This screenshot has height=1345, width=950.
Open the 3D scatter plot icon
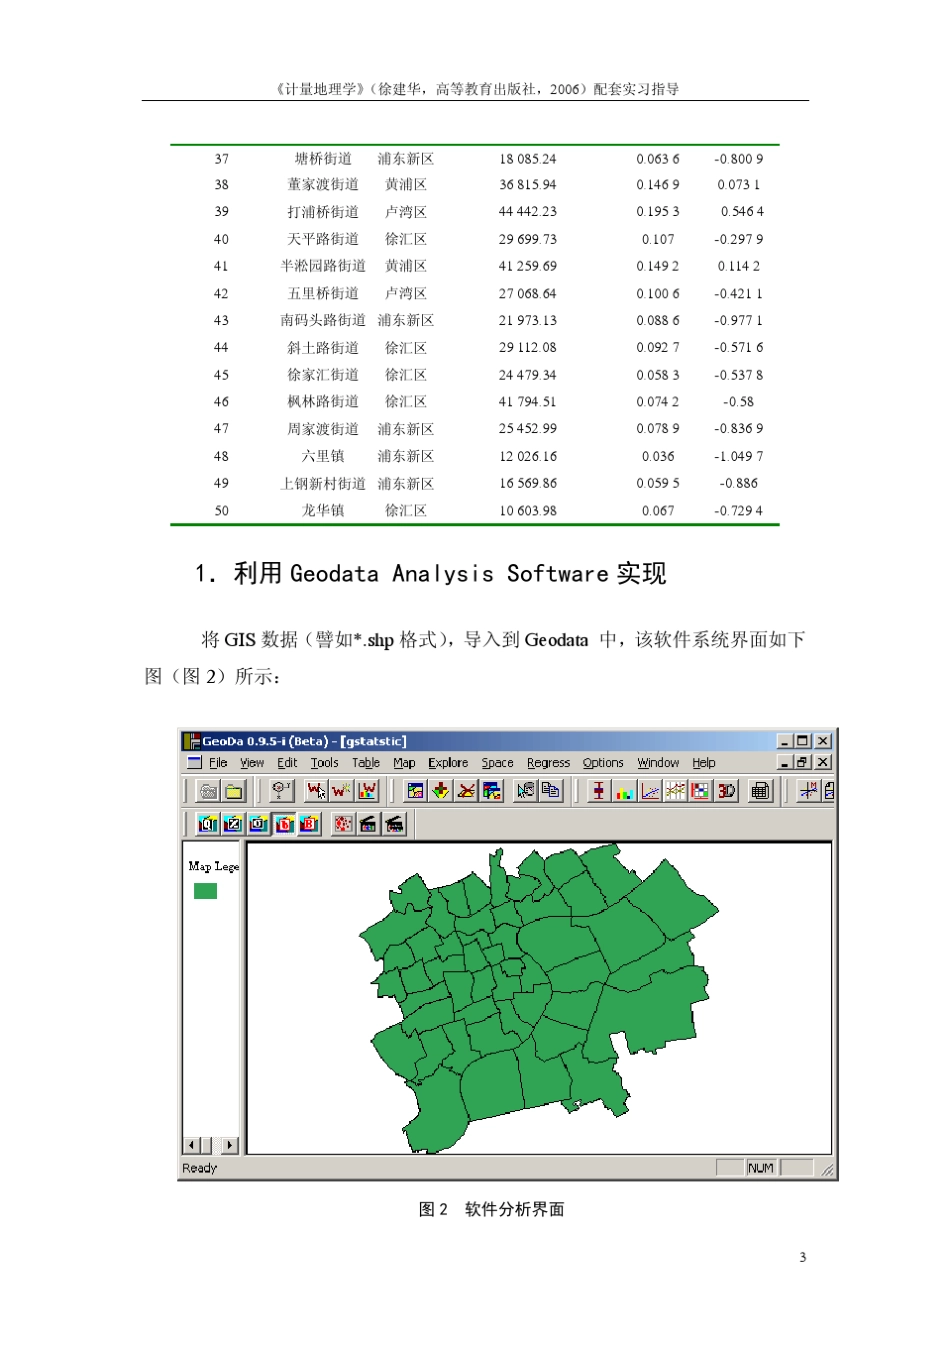(x=726, y=791)
